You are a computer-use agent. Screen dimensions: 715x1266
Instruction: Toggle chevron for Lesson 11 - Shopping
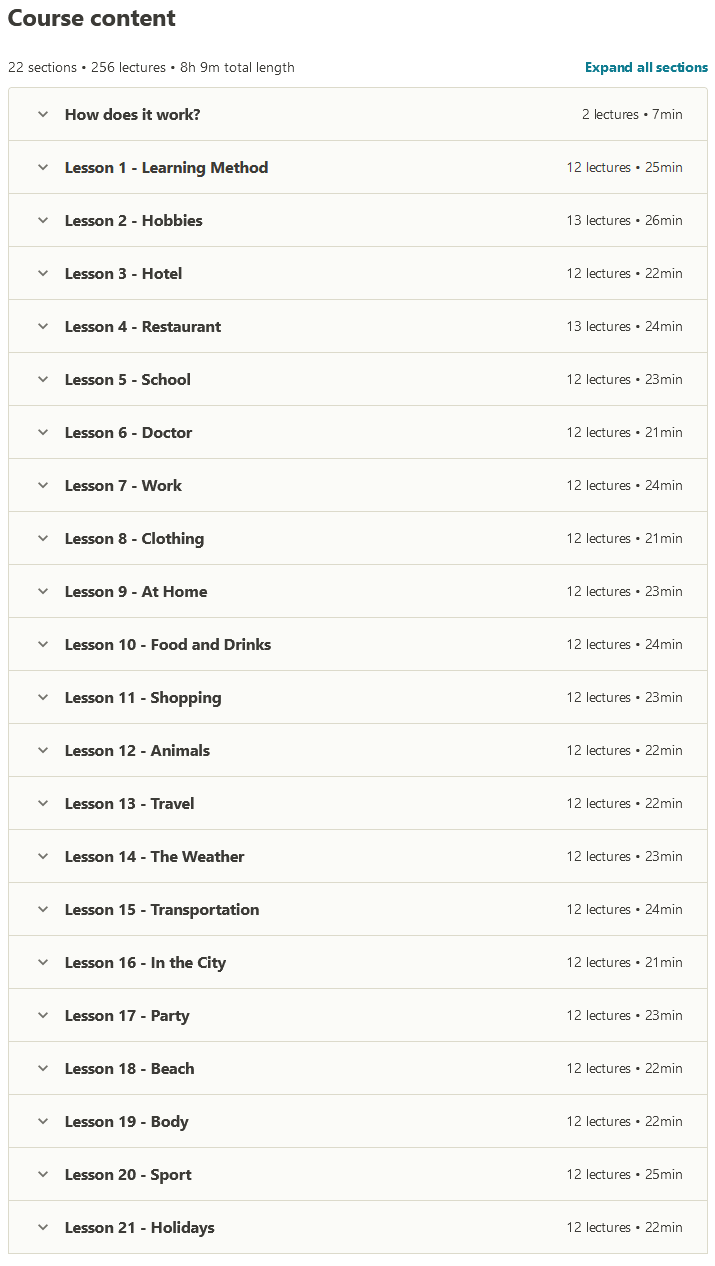click(43, 697)
